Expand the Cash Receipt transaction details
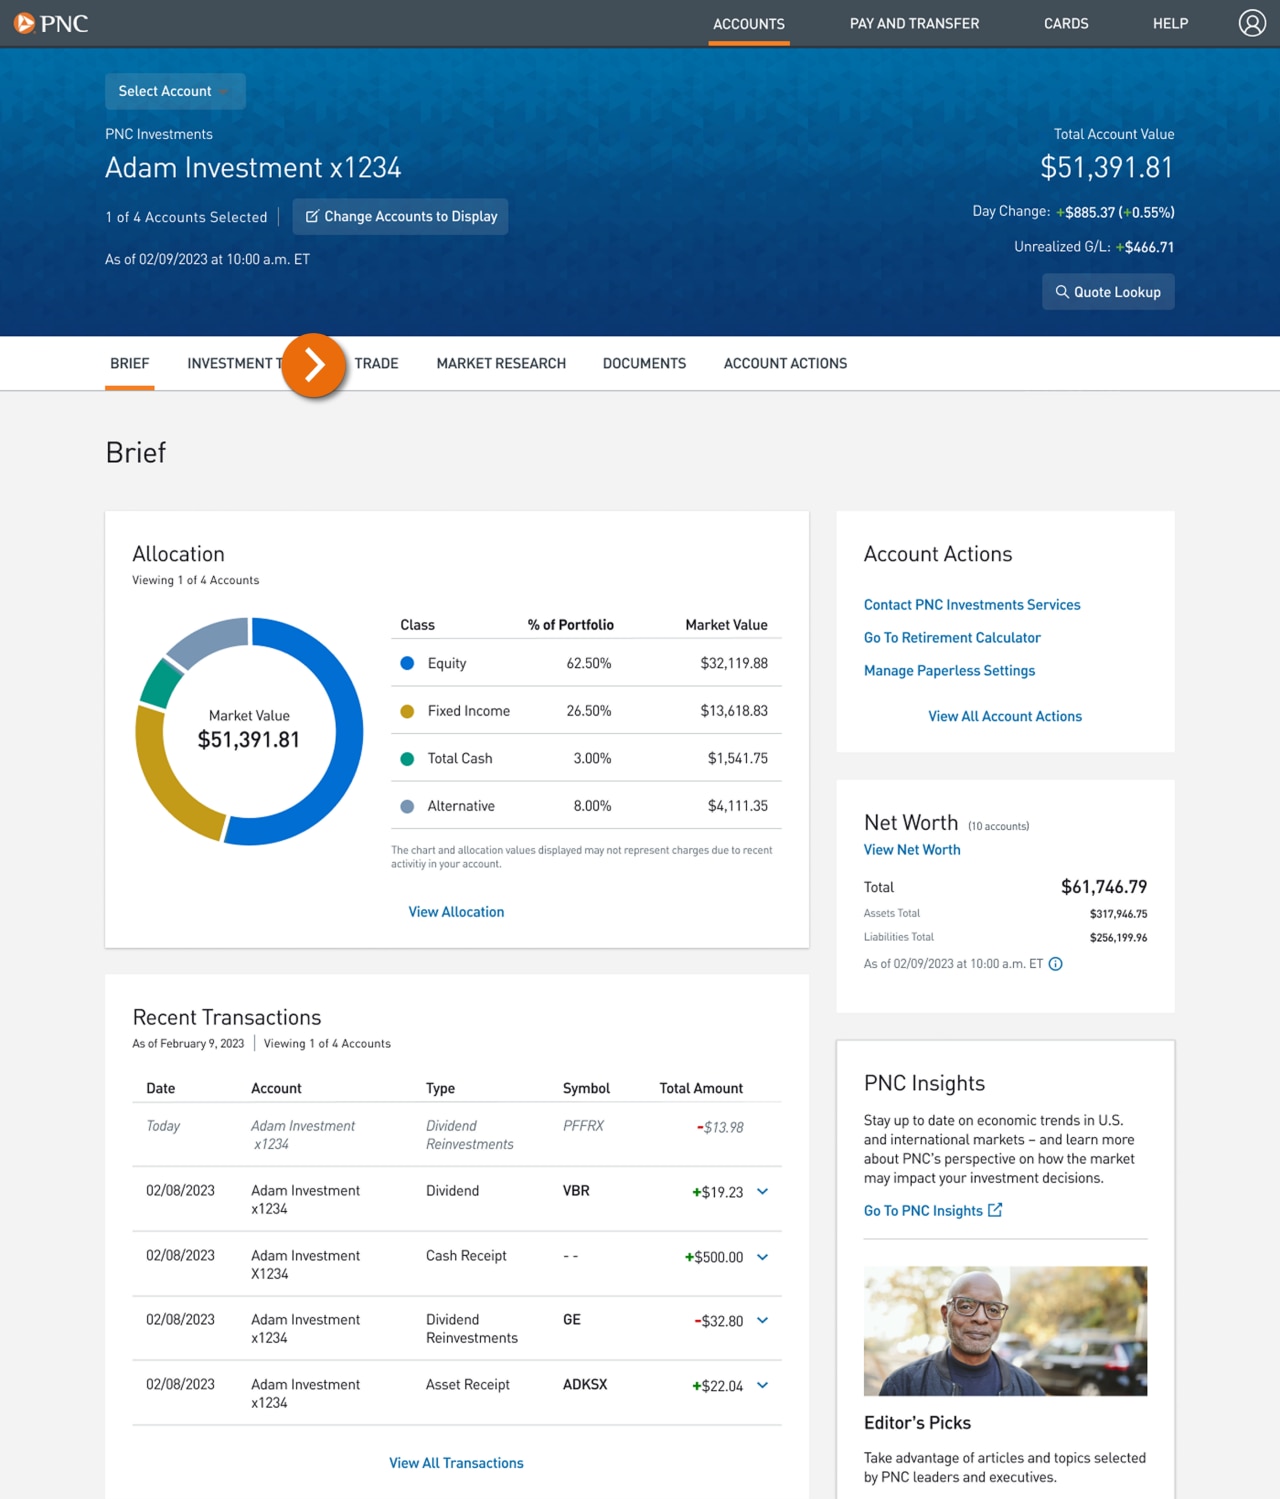 [x=762, y=1258]
